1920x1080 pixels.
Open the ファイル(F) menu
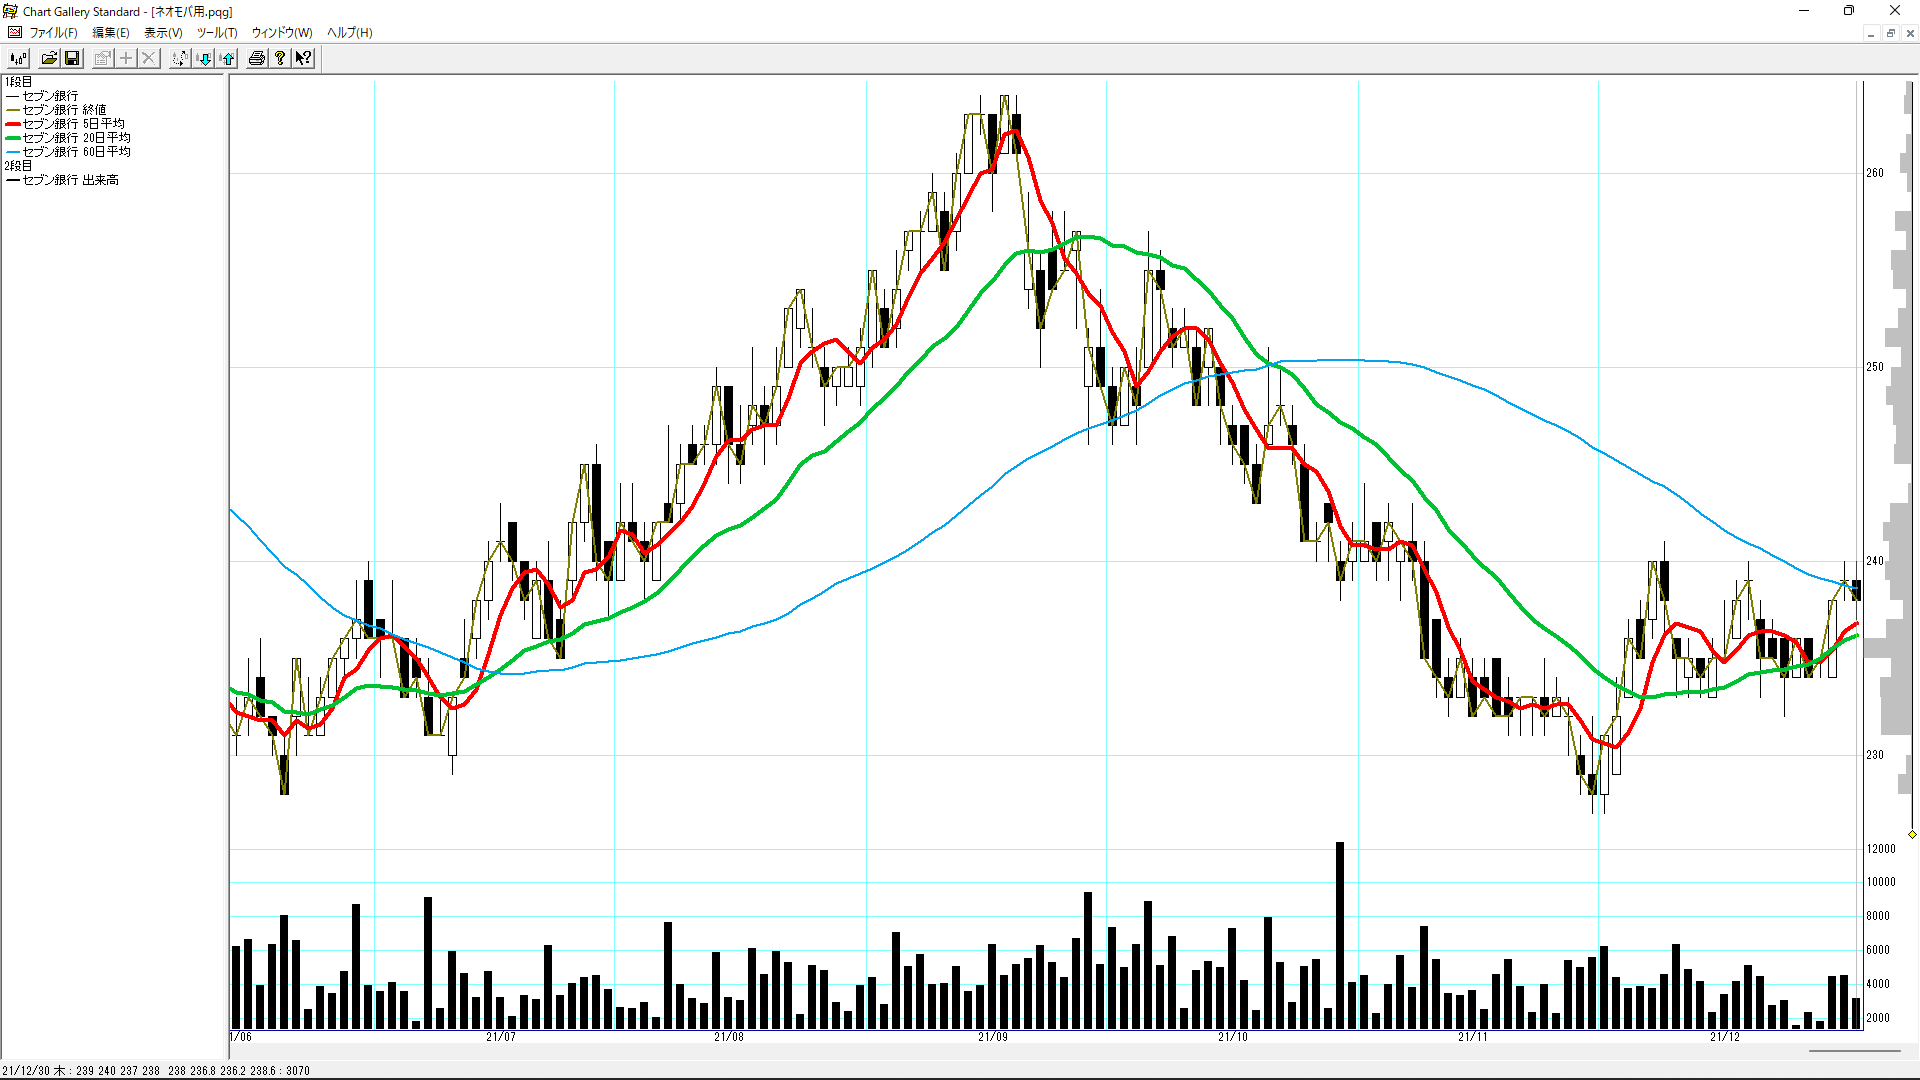coord(53,33)
